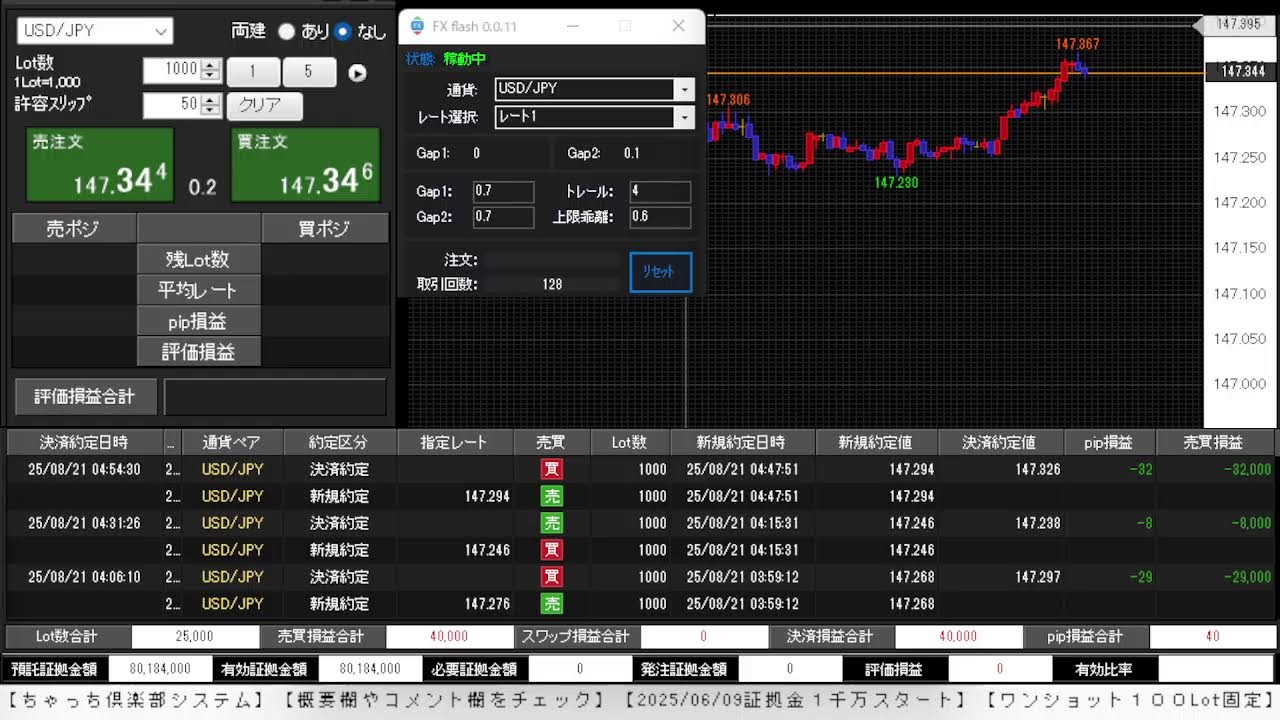Click the lot preset button 1

253,71
